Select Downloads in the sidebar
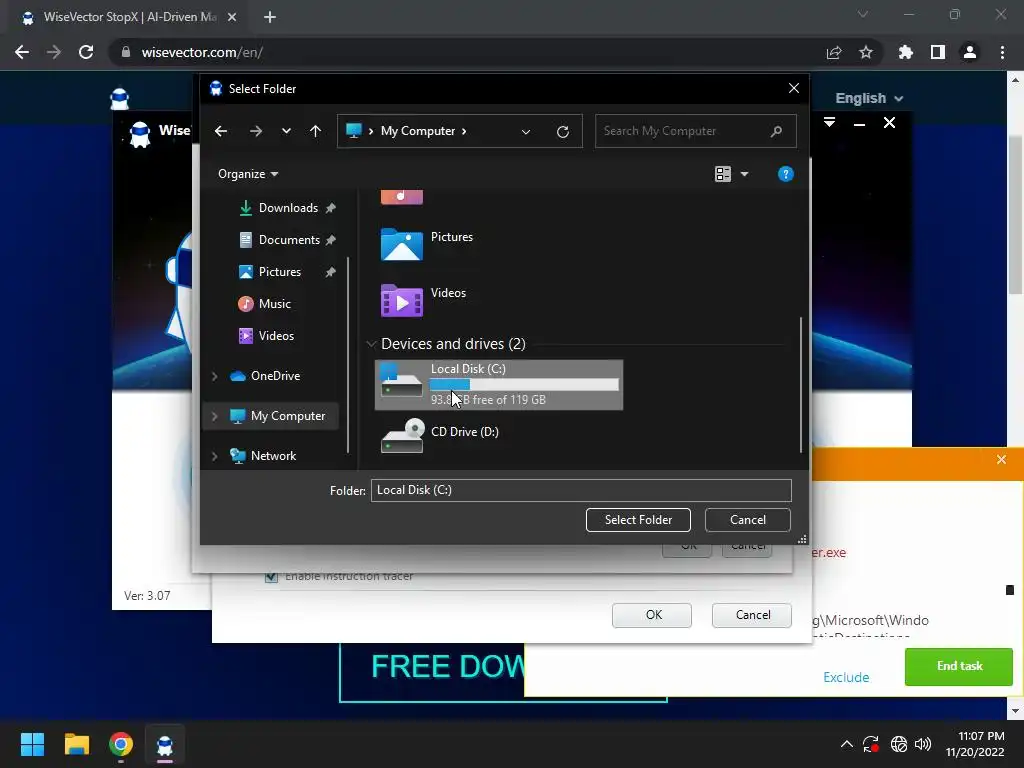This screenshot has height=768, width=1024. point(288,208)
